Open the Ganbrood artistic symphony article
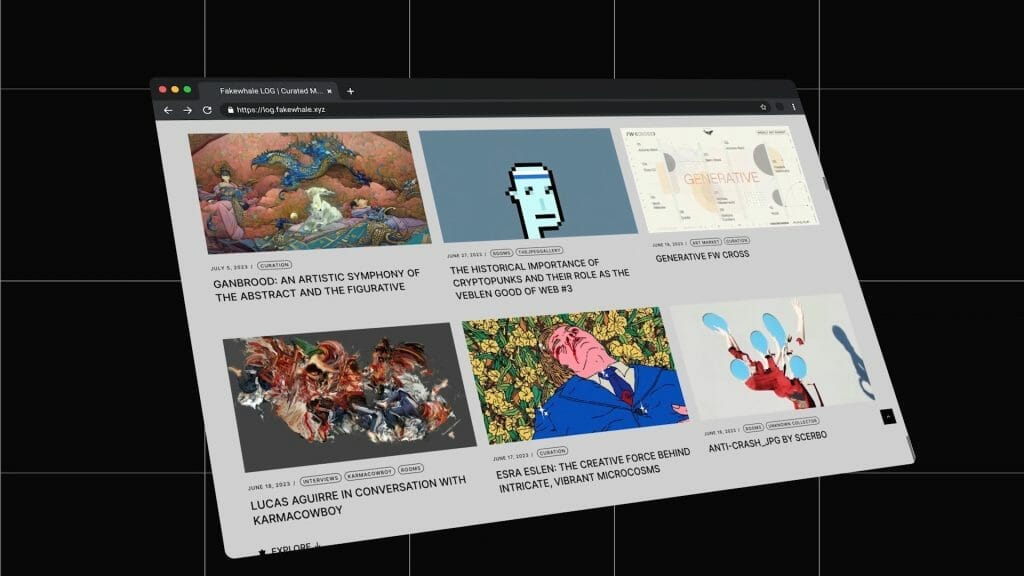The image size is (1024, 576). 315,280
